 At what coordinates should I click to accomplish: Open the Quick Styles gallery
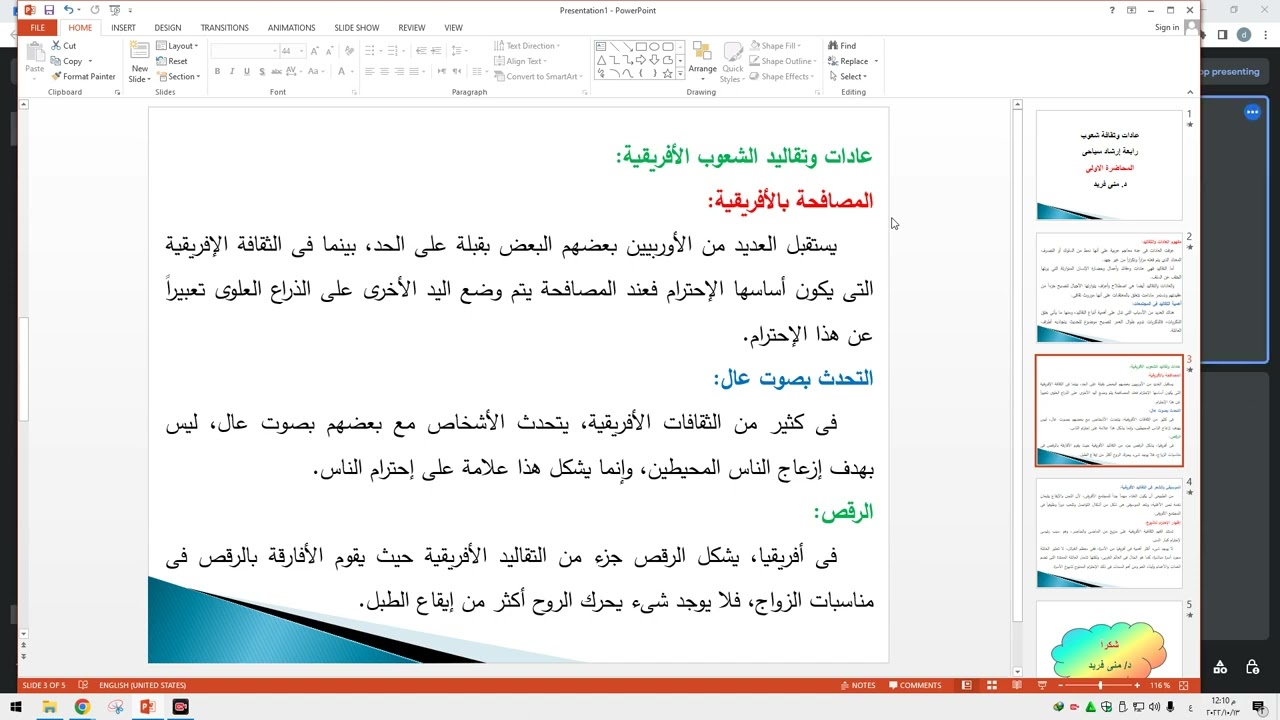coord(733,62)
